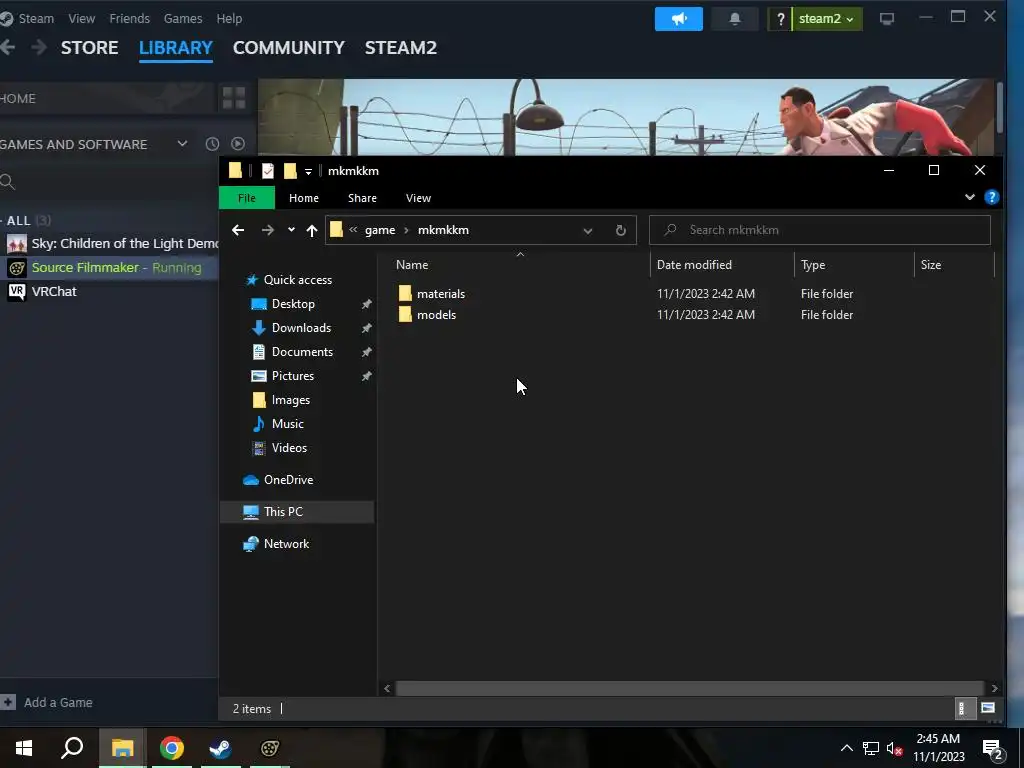Screen dimensions: 1024x768
Task: Select the models folder
Action: (436, 315)
